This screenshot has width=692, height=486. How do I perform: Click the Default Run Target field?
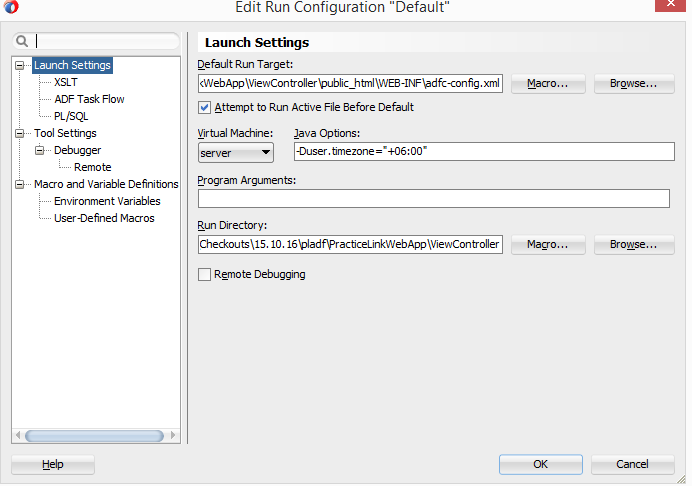(350, 83)
